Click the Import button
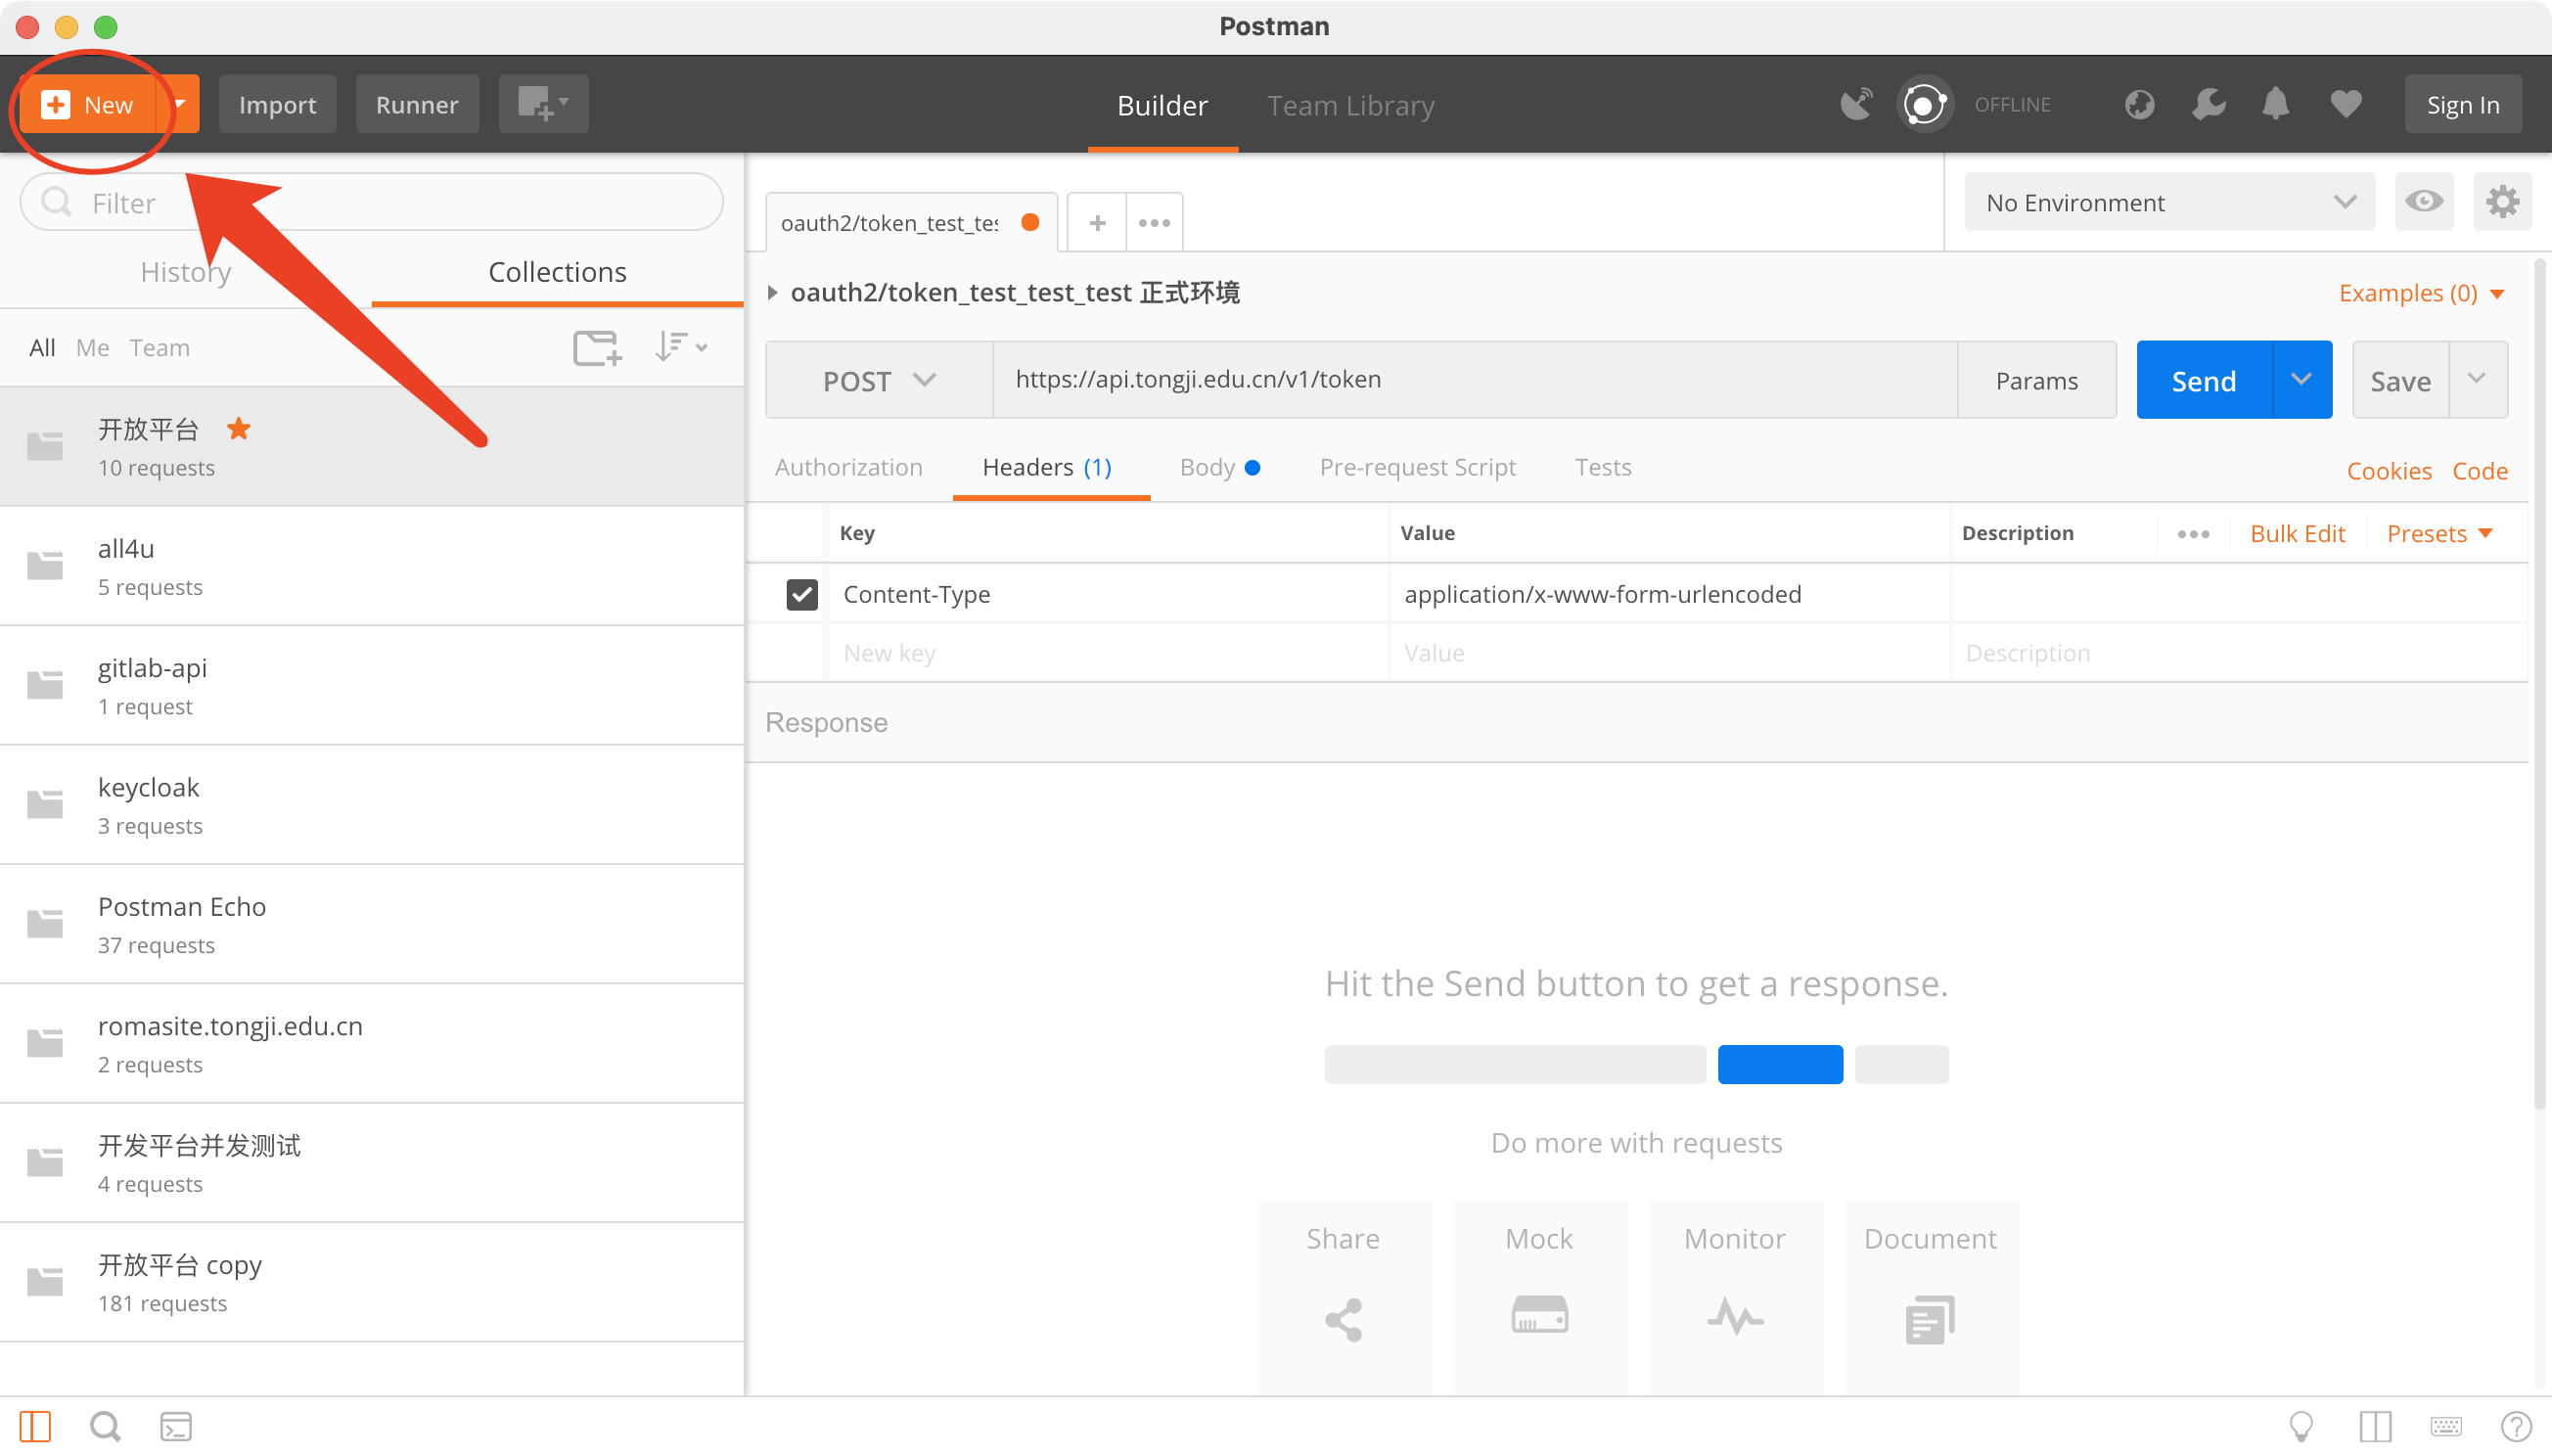Image resolution: width=2552 pixels, height=1456 pixels. 277,104
